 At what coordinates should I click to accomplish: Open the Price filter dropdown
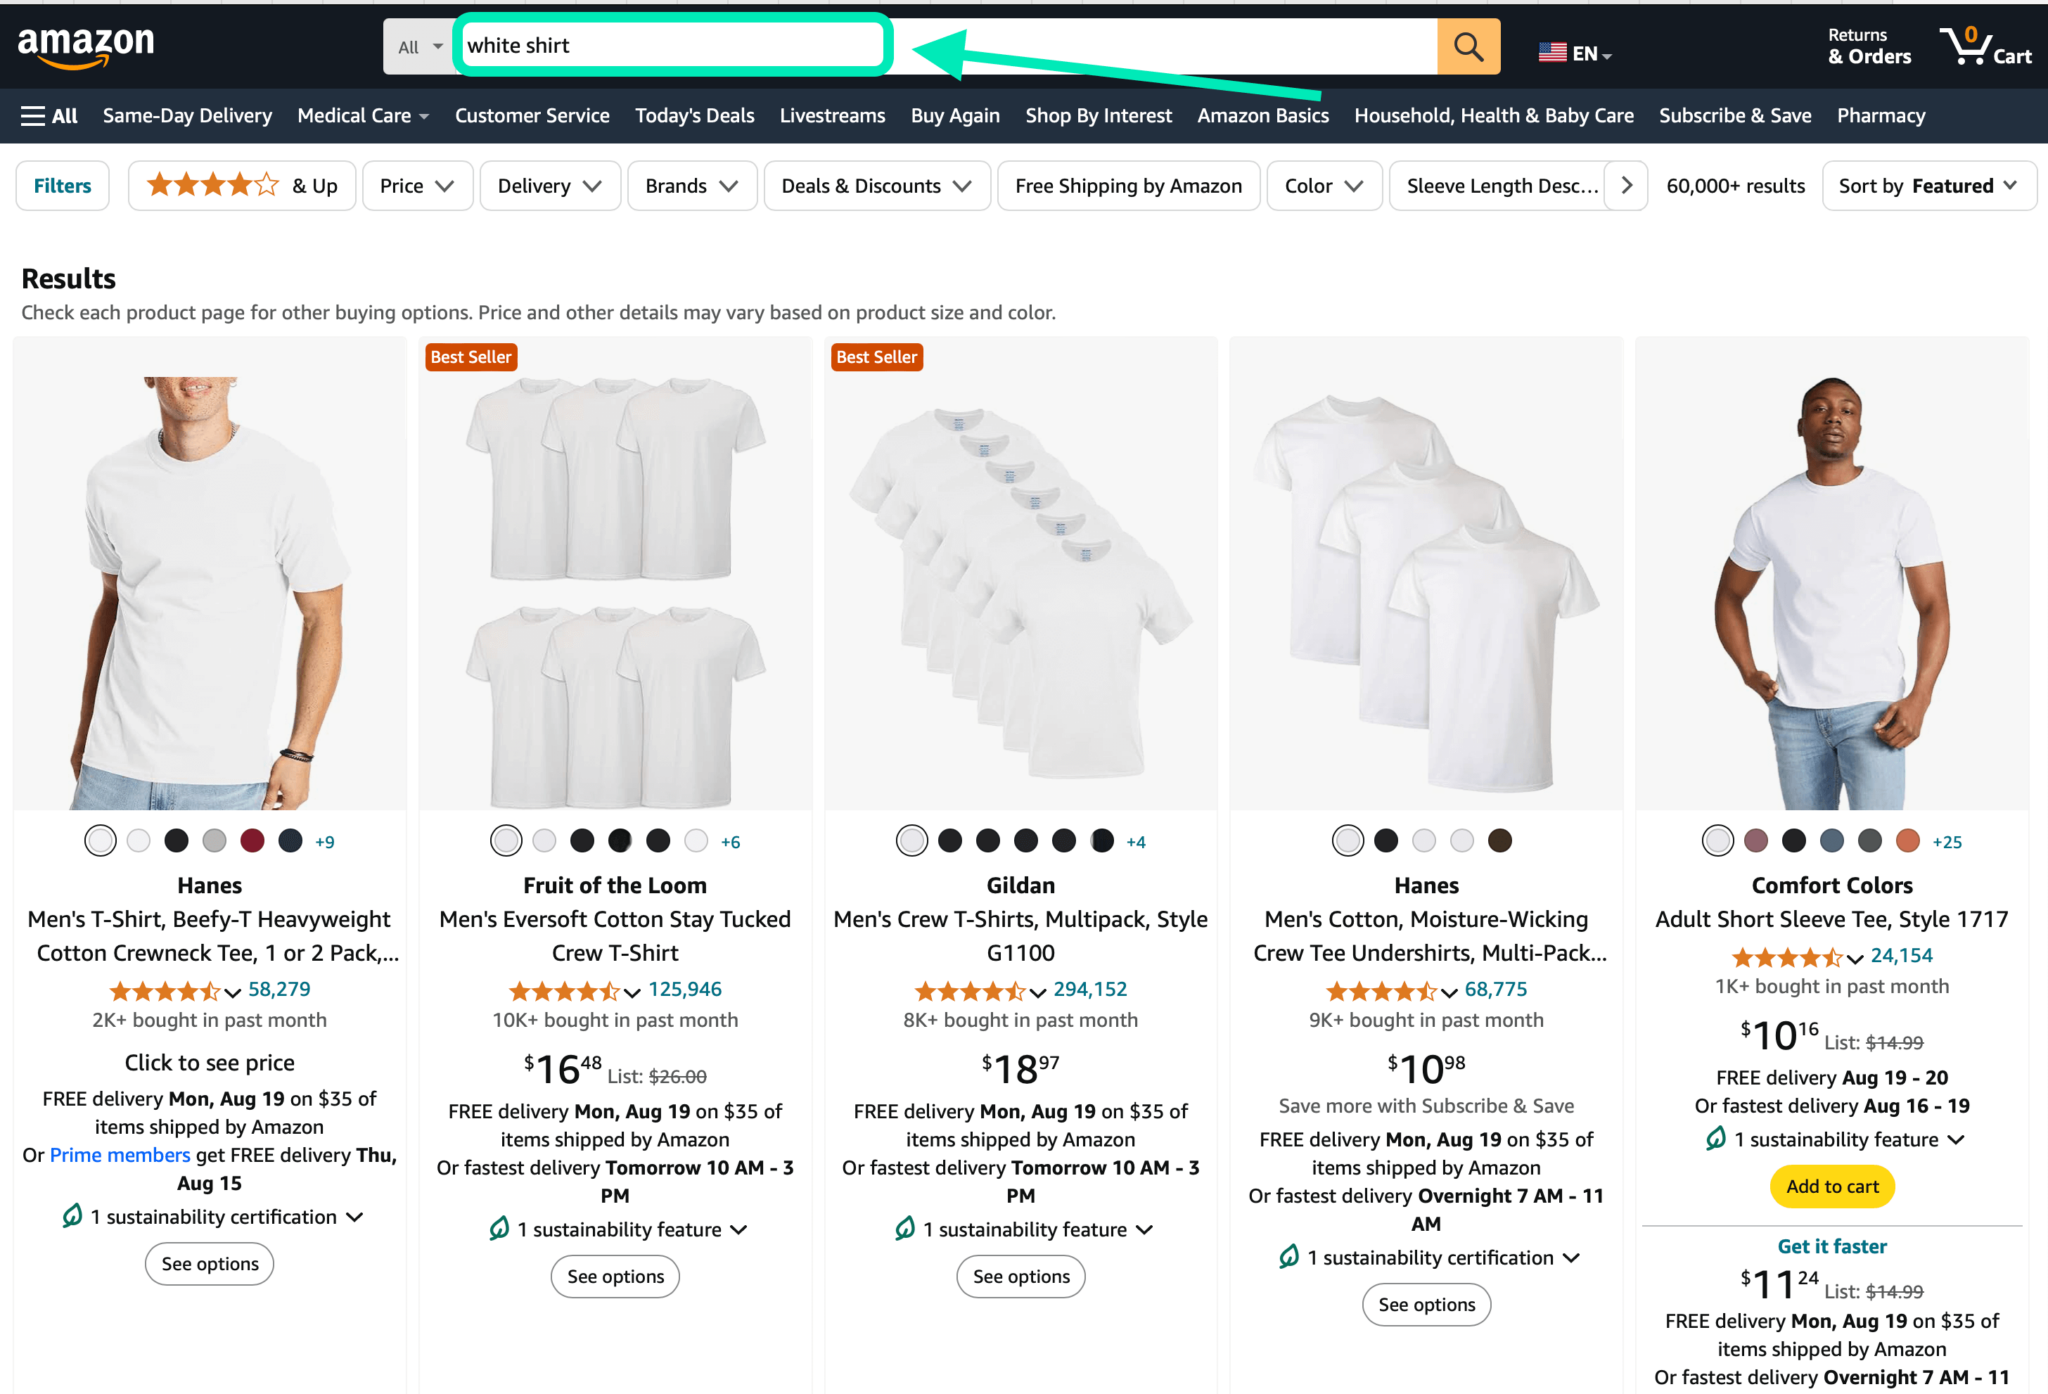[x=417, y=185]
